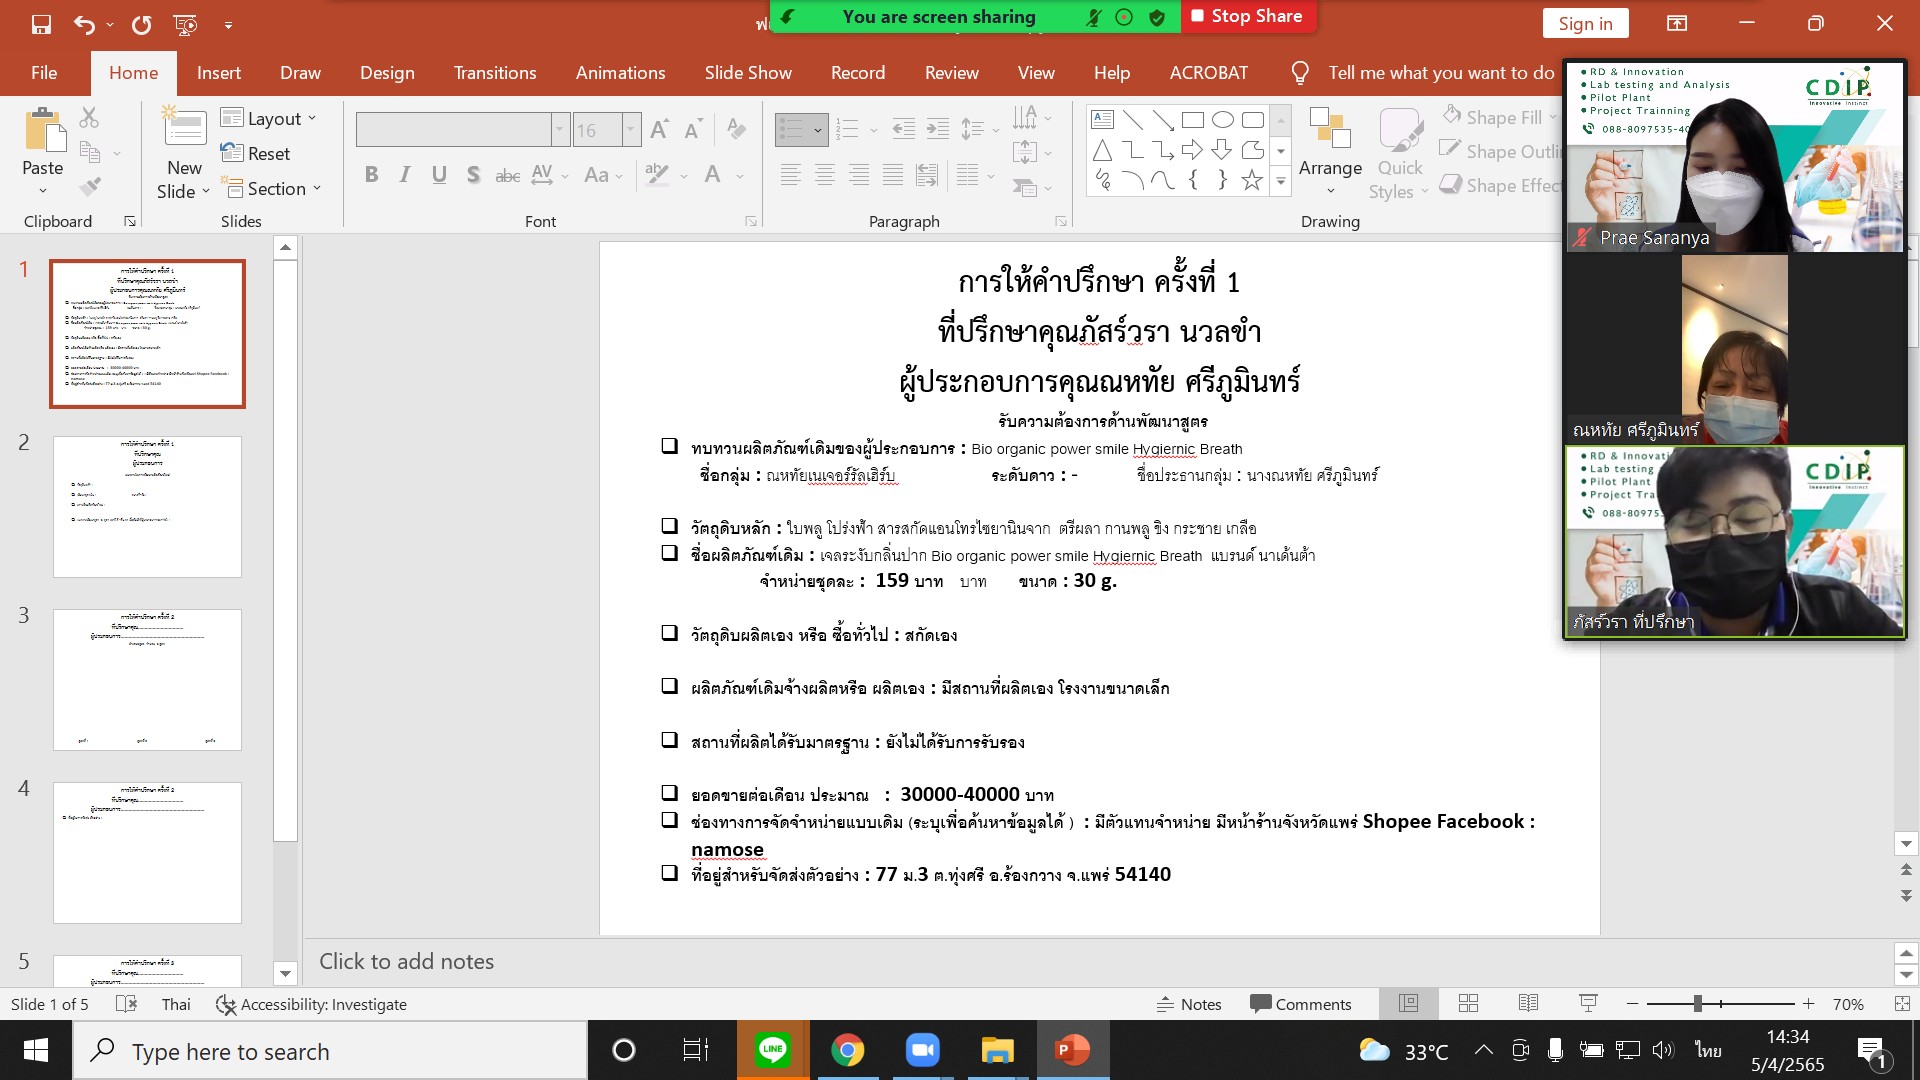This screenshot has height=1080, width=1920.
Task: Select the Text Box shape icon
Action: (1102, 120)
